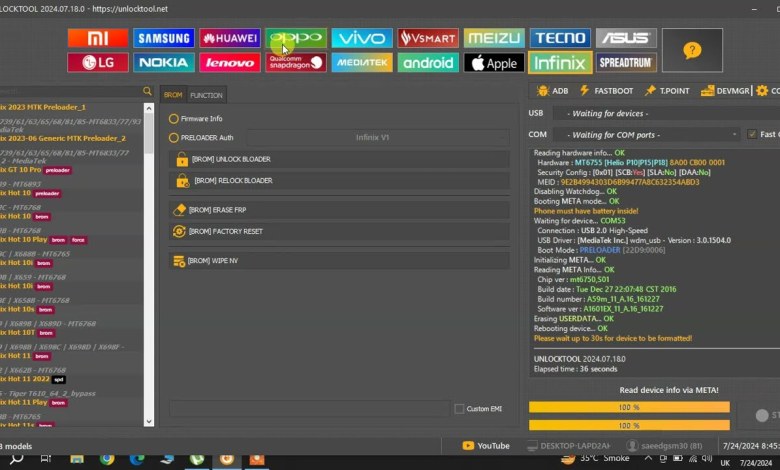Image resolution: width=780 pixels, height=470 pixels.
Task: Click the upper 100% progress bar
Action: tap(629, 407)
